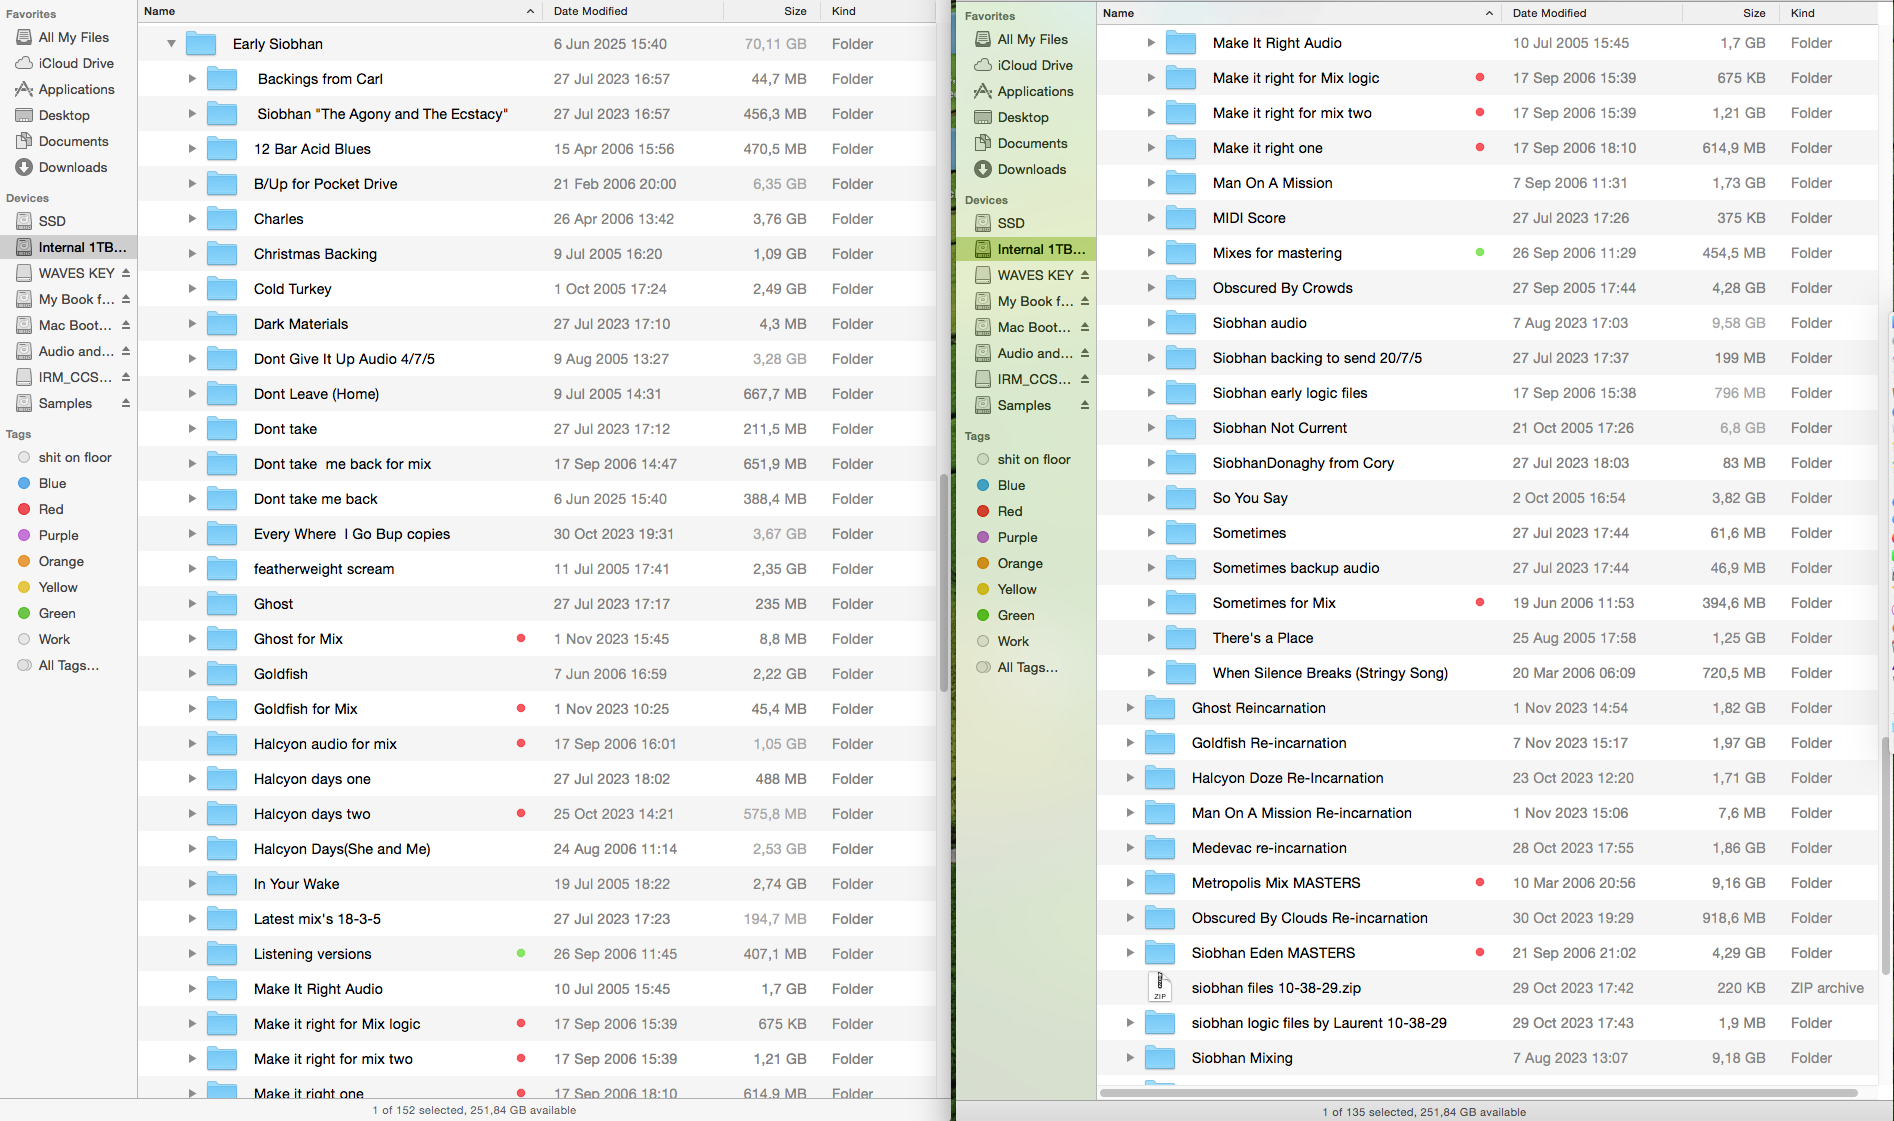Show All Tags in left sidebar
1894x1121 pixels.
(x=68, y=665)
